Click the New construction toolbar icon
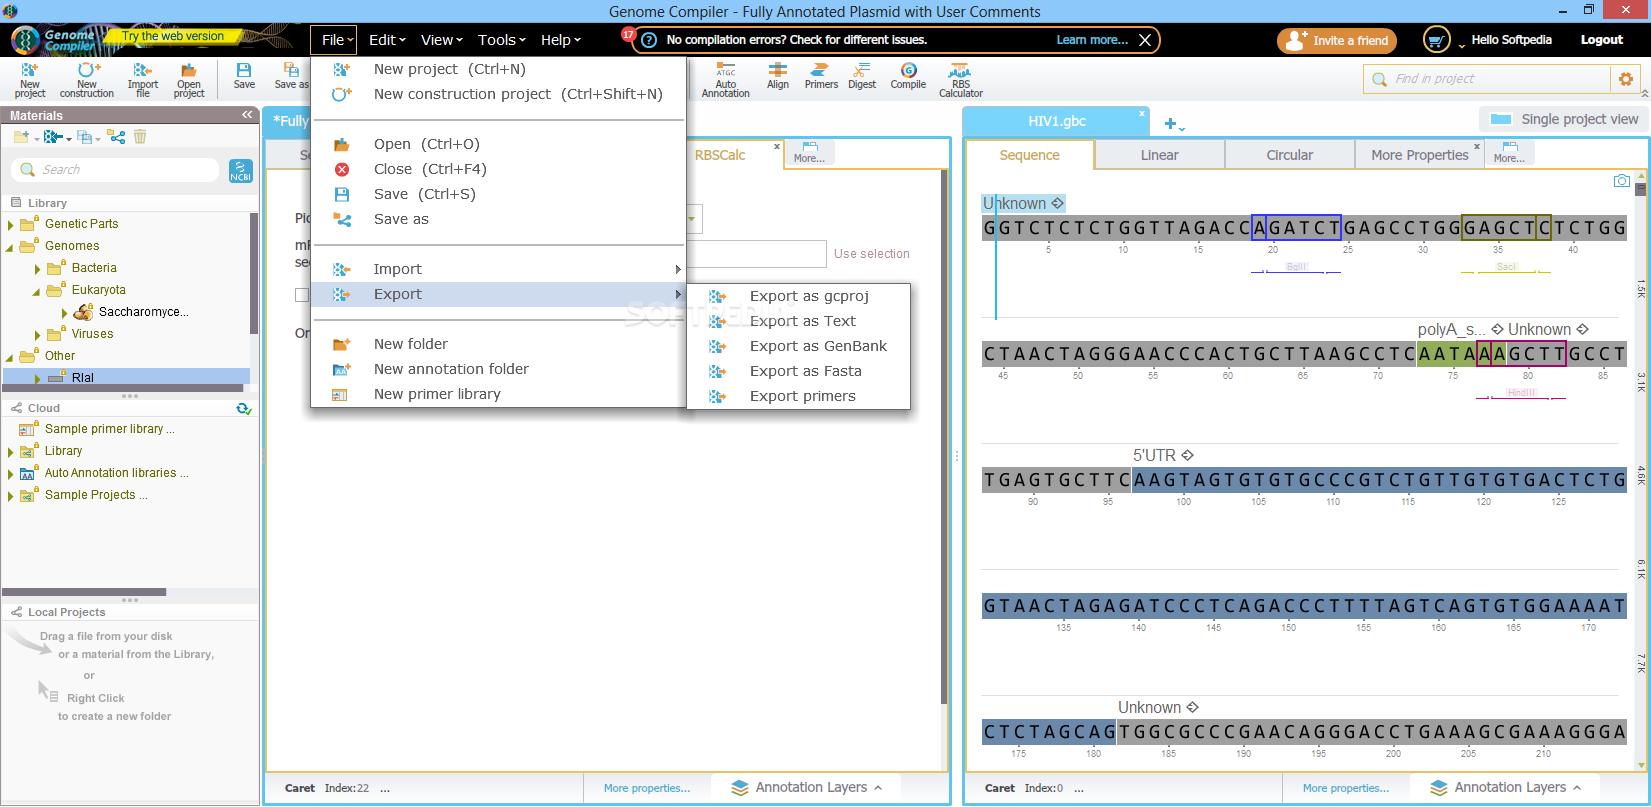This screenshot has width=1651, height=807. (87, 79)
